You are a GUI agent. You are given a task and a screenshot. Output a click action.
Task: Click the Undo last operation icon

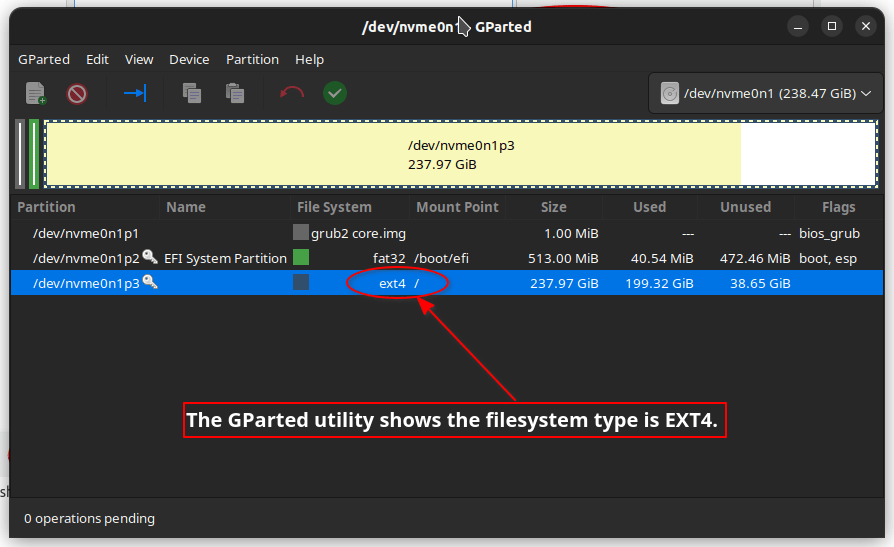(291, 93)
